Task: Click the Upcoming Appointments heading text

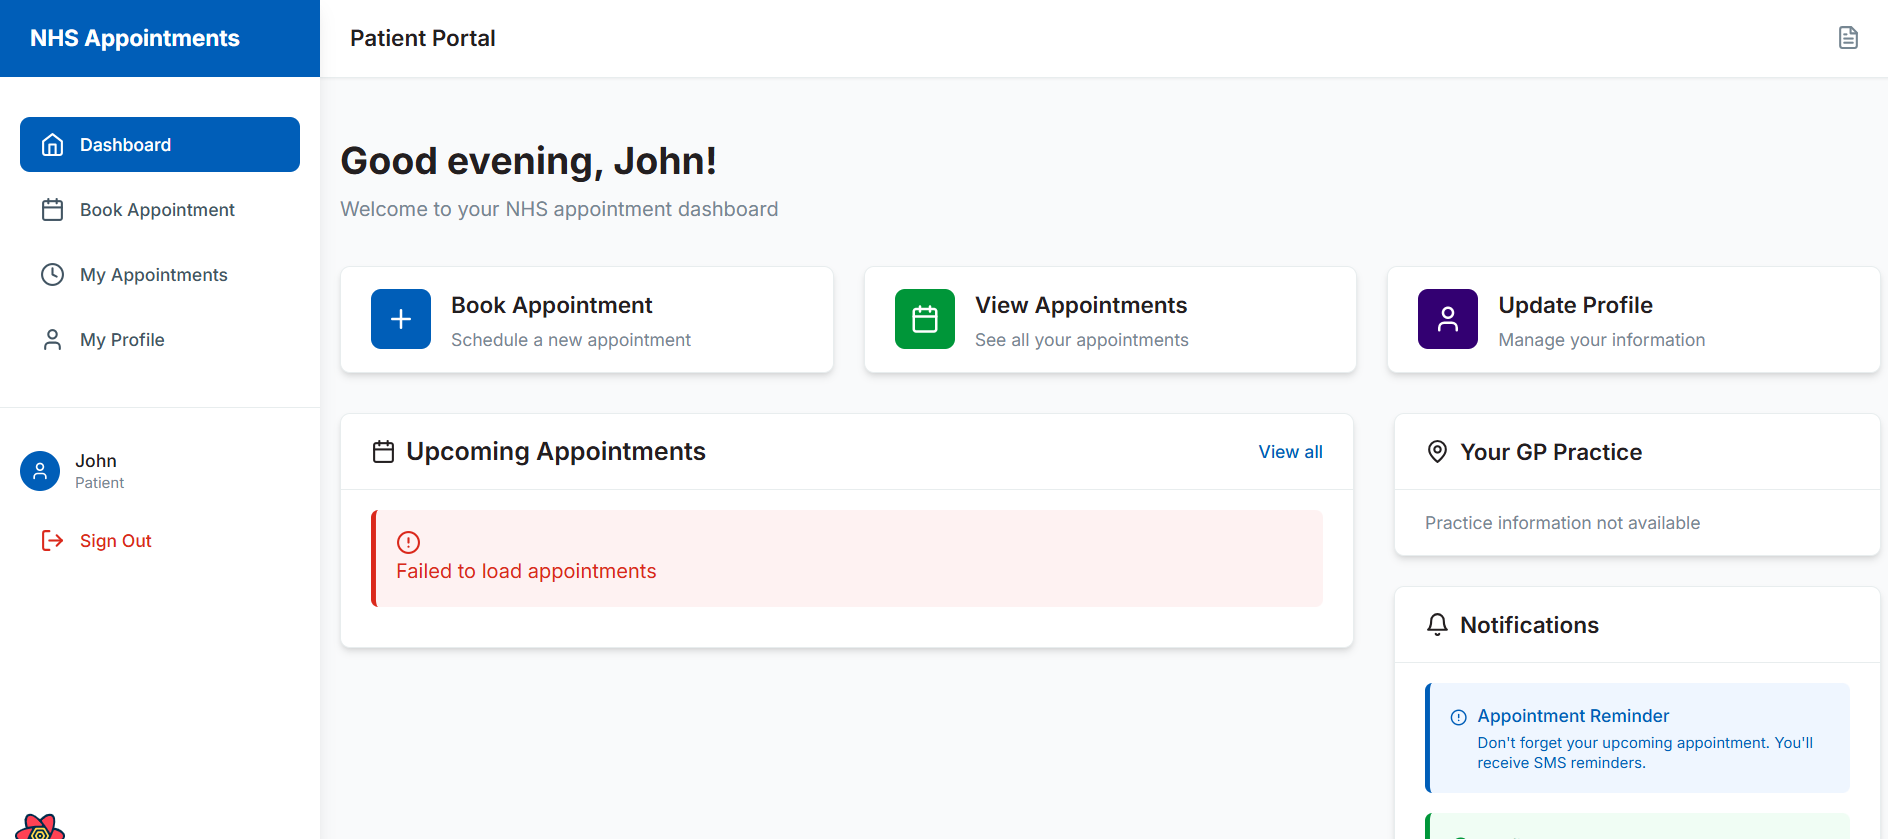Action: pyautogui.click(x=556, y=452)
